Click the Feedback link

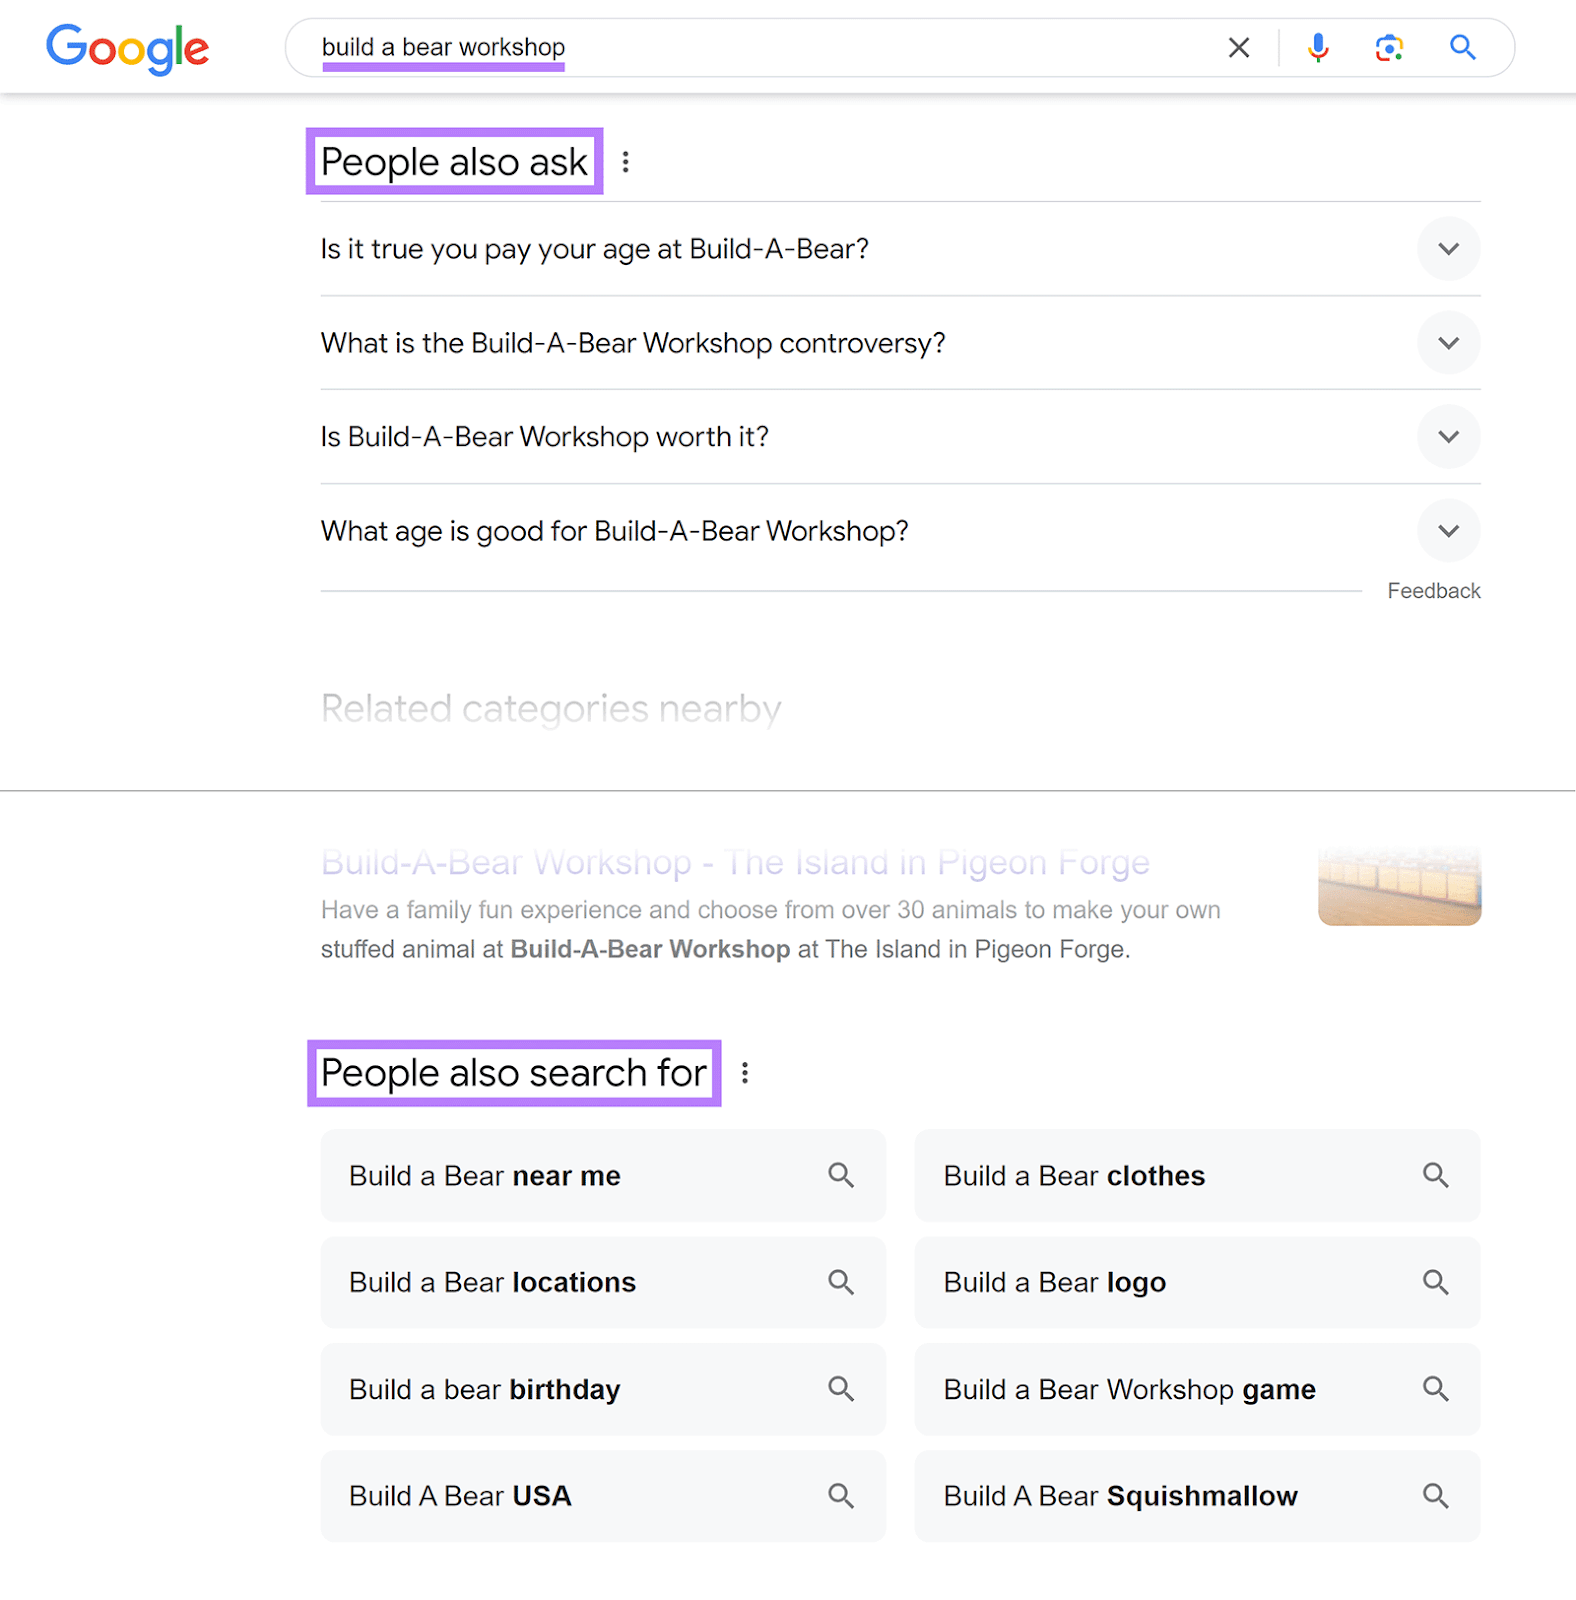tap(1433, 590)
